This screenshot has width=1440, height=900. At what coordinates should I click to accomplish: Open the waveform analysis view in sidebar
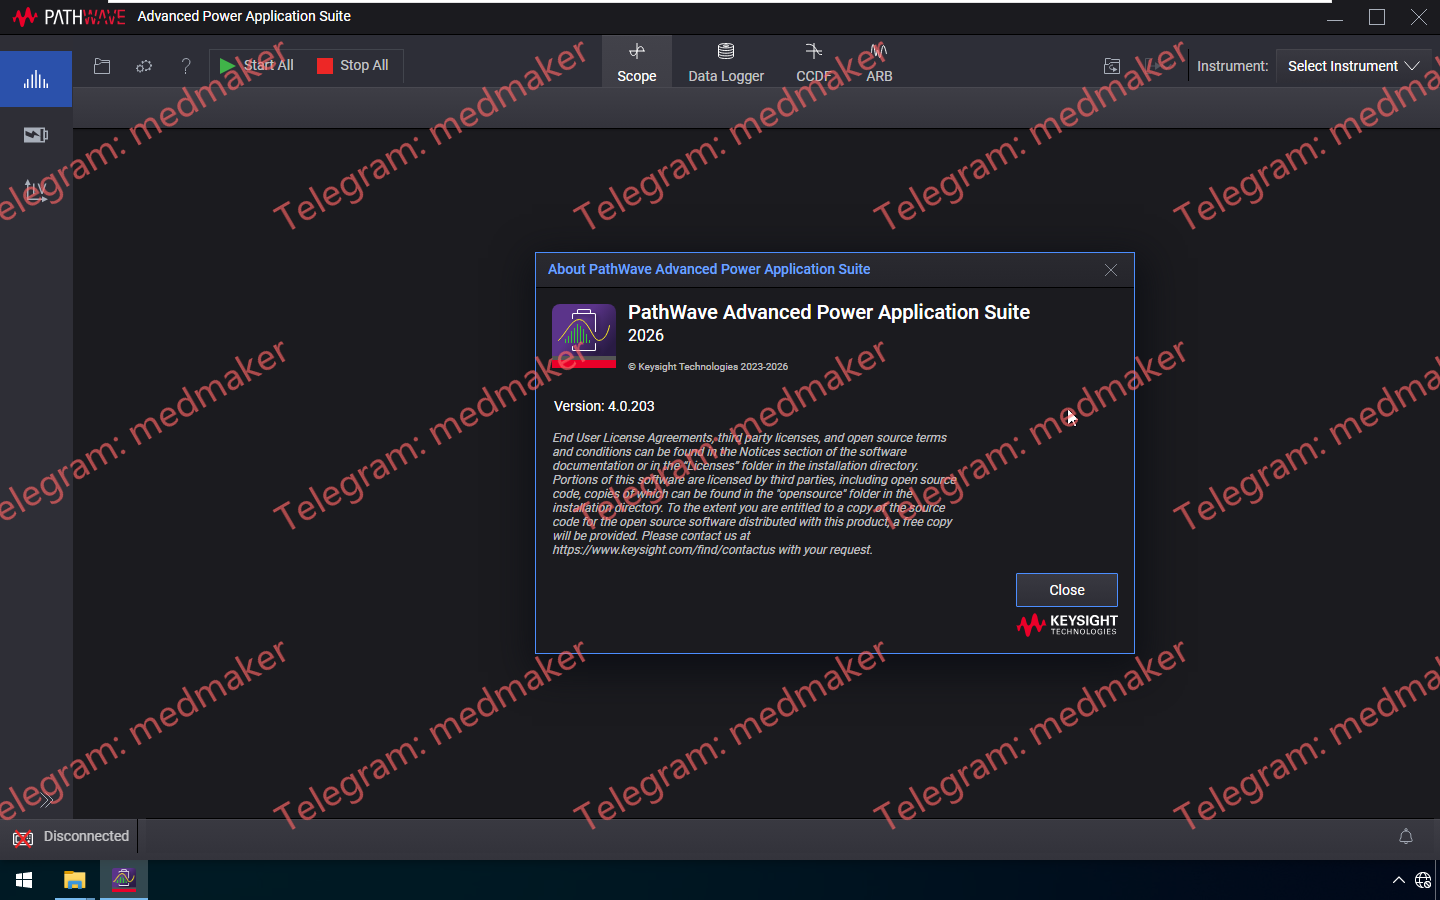click(36, 79)
